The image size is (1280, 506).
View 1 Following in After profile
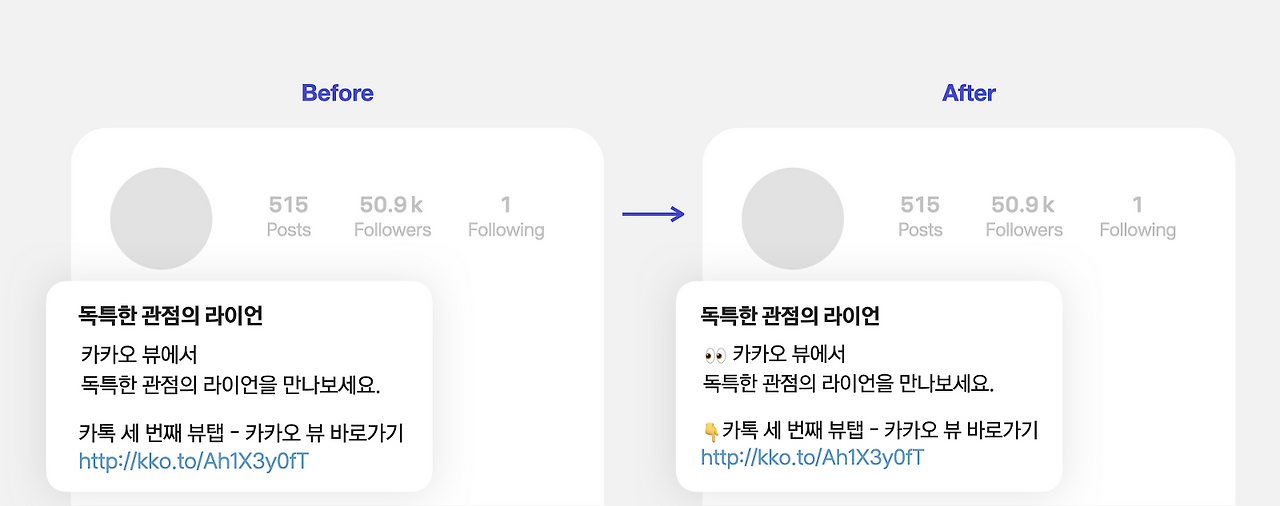pos(1138,216)
